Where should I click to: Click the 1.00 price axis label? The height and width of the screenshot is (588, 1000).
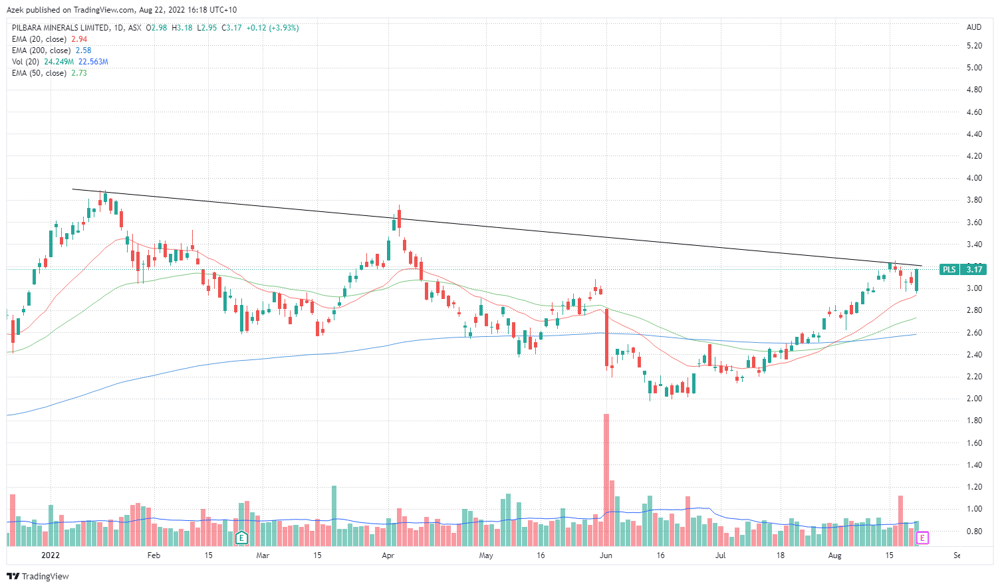[974, 509]
